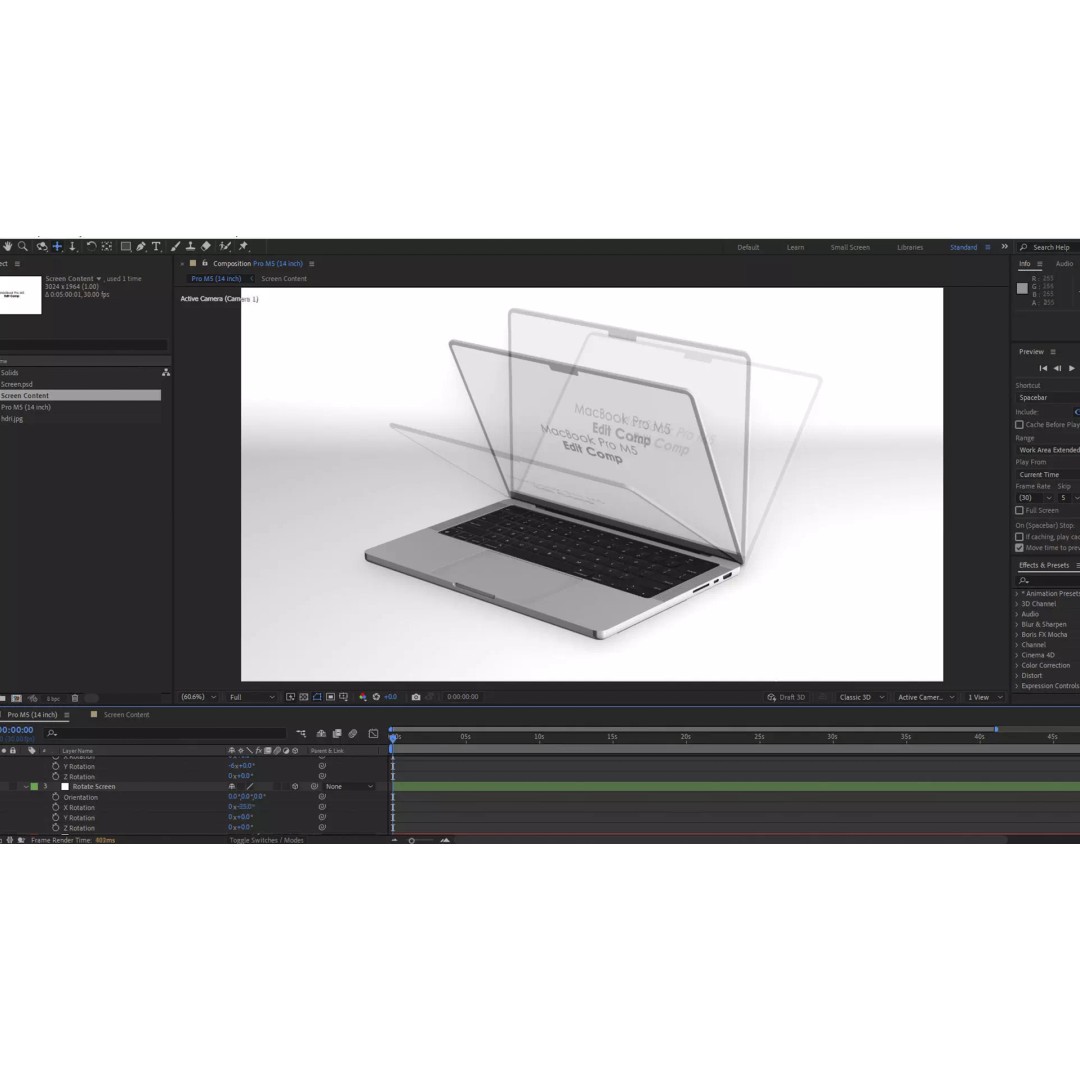Collapse the Rotate Screen layer properties
The height and width of the screenshot is (1080, 1080).
(x=26, y=787)
